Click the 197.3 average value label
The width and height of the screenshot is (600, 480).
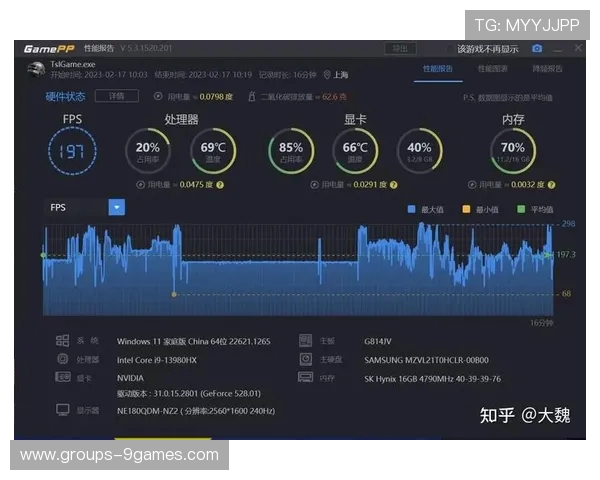pos(566,255)
